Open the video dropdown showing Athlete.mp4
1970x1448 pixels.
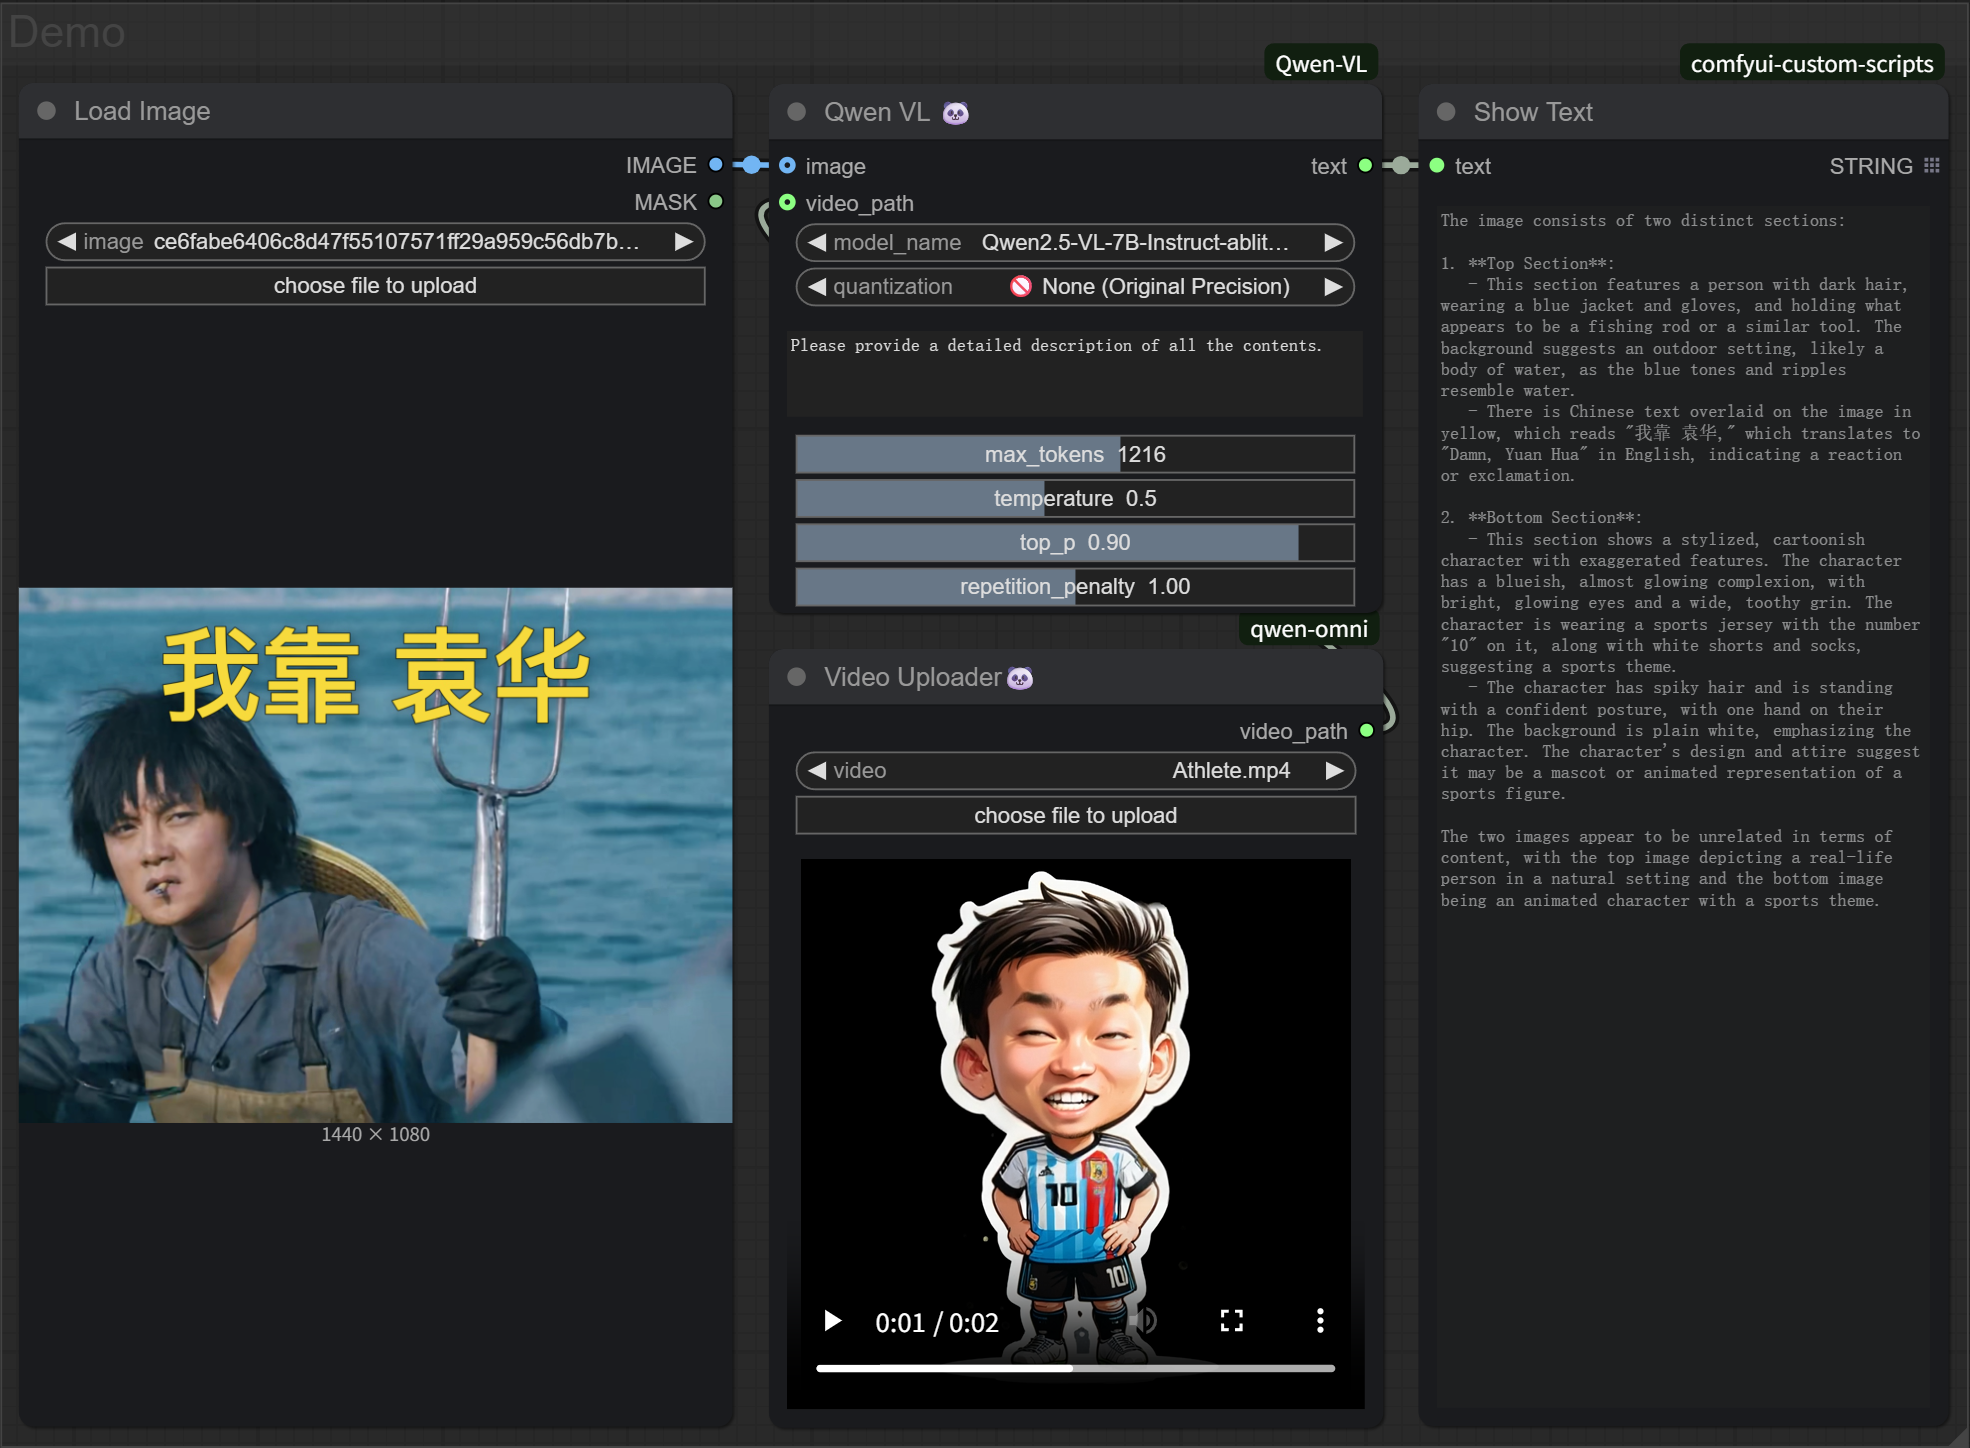pyautogui.click(x=1076, y=771)
